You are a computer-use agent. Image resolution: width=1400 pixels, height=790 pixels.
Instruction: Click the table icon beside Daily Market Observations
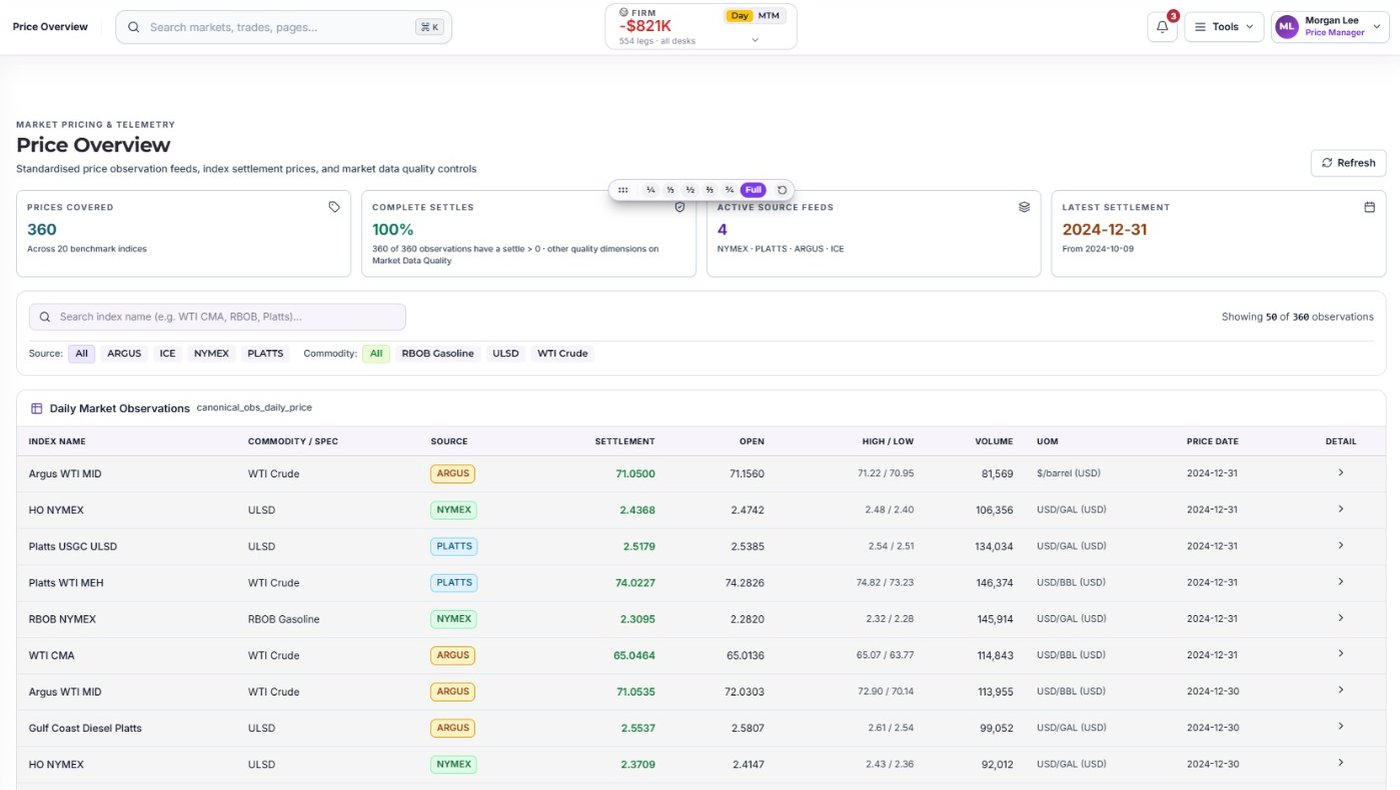tap(37, 408)
